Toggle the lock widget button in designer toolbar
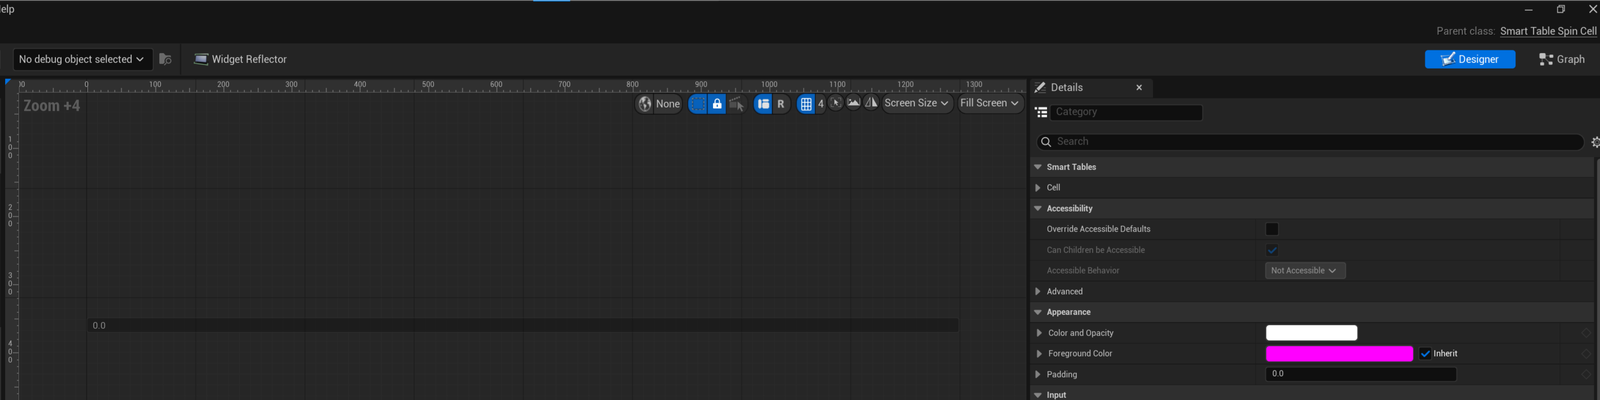The image size is (1600, 400). pos(717,103)
